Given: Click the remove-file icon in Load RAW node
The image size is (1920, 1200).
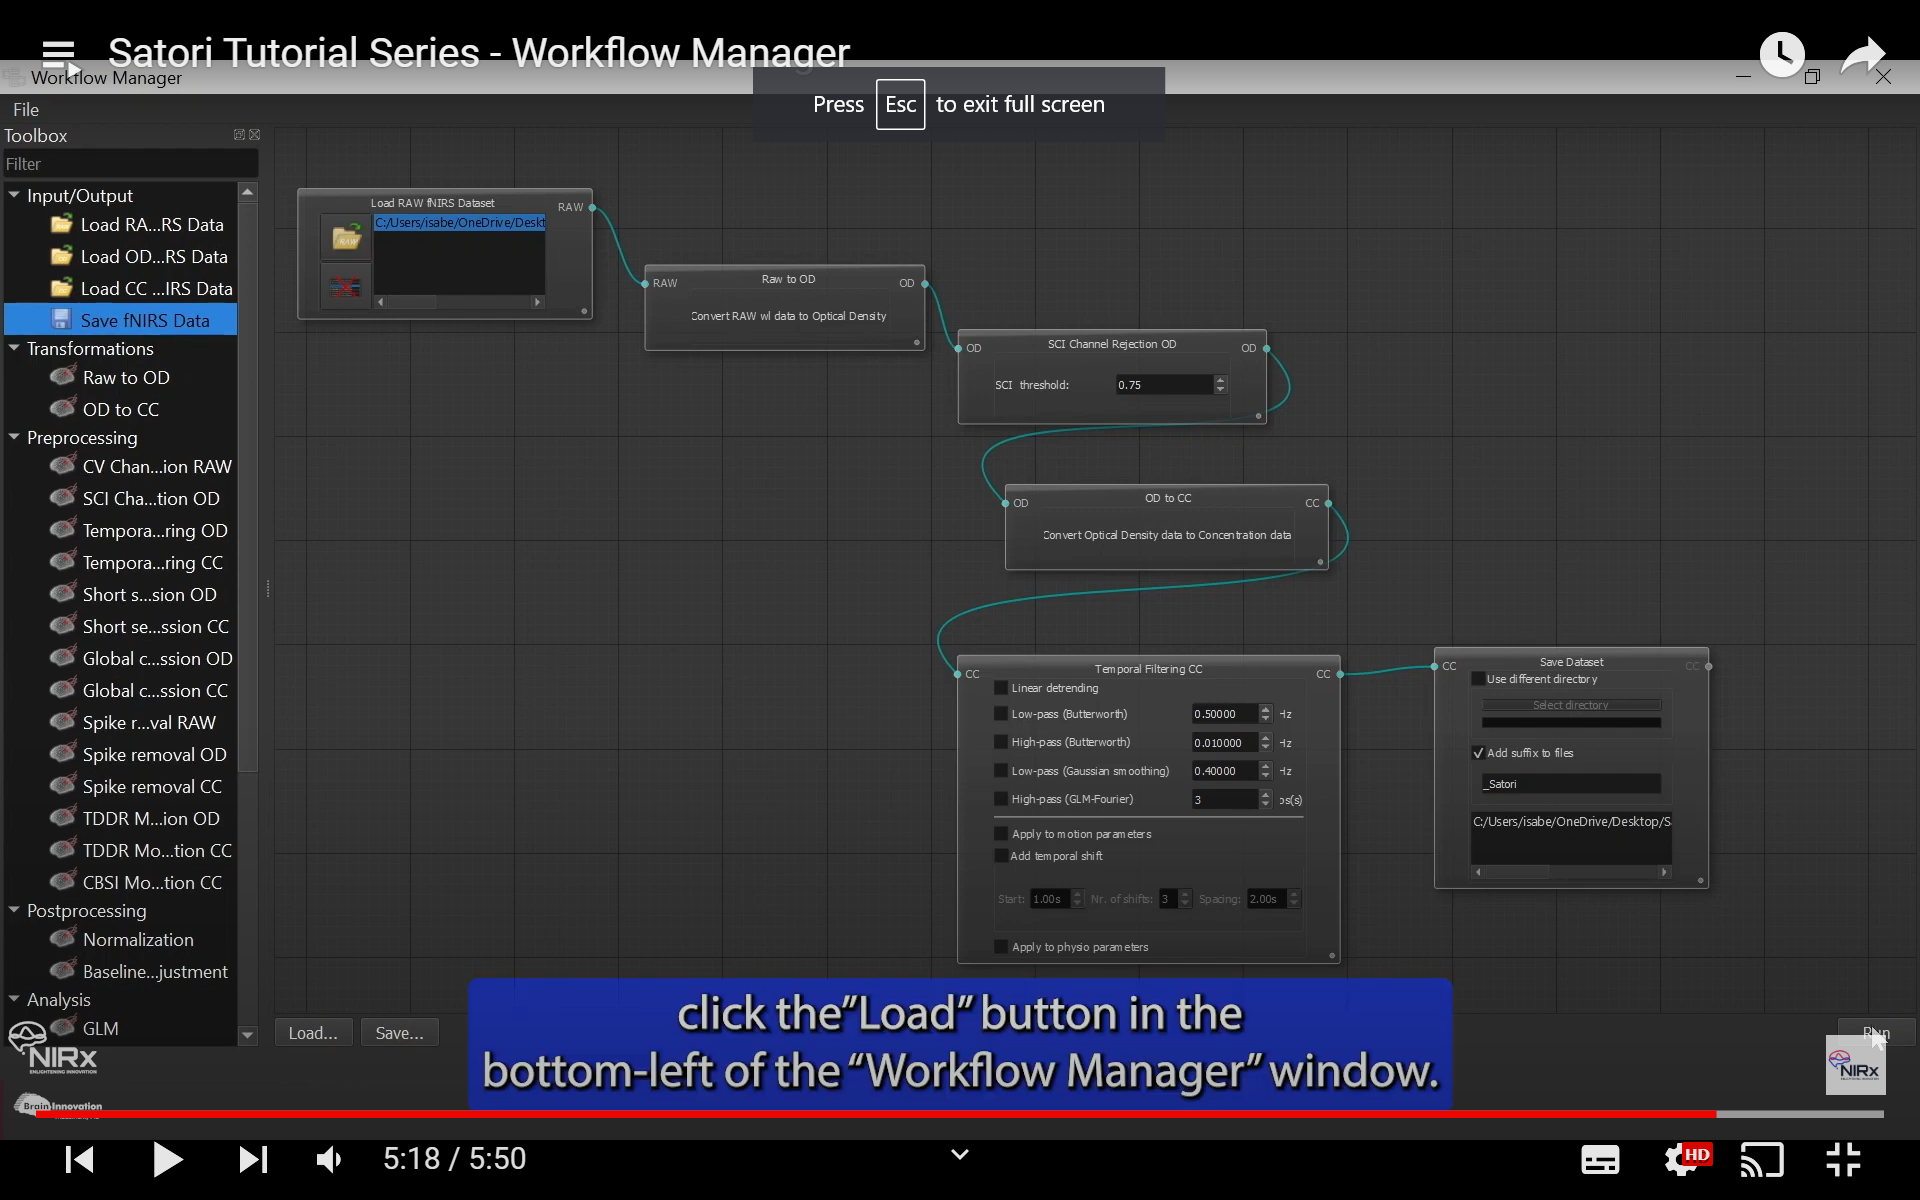Looking at the screenshot, I should click(x=346, y=287).
